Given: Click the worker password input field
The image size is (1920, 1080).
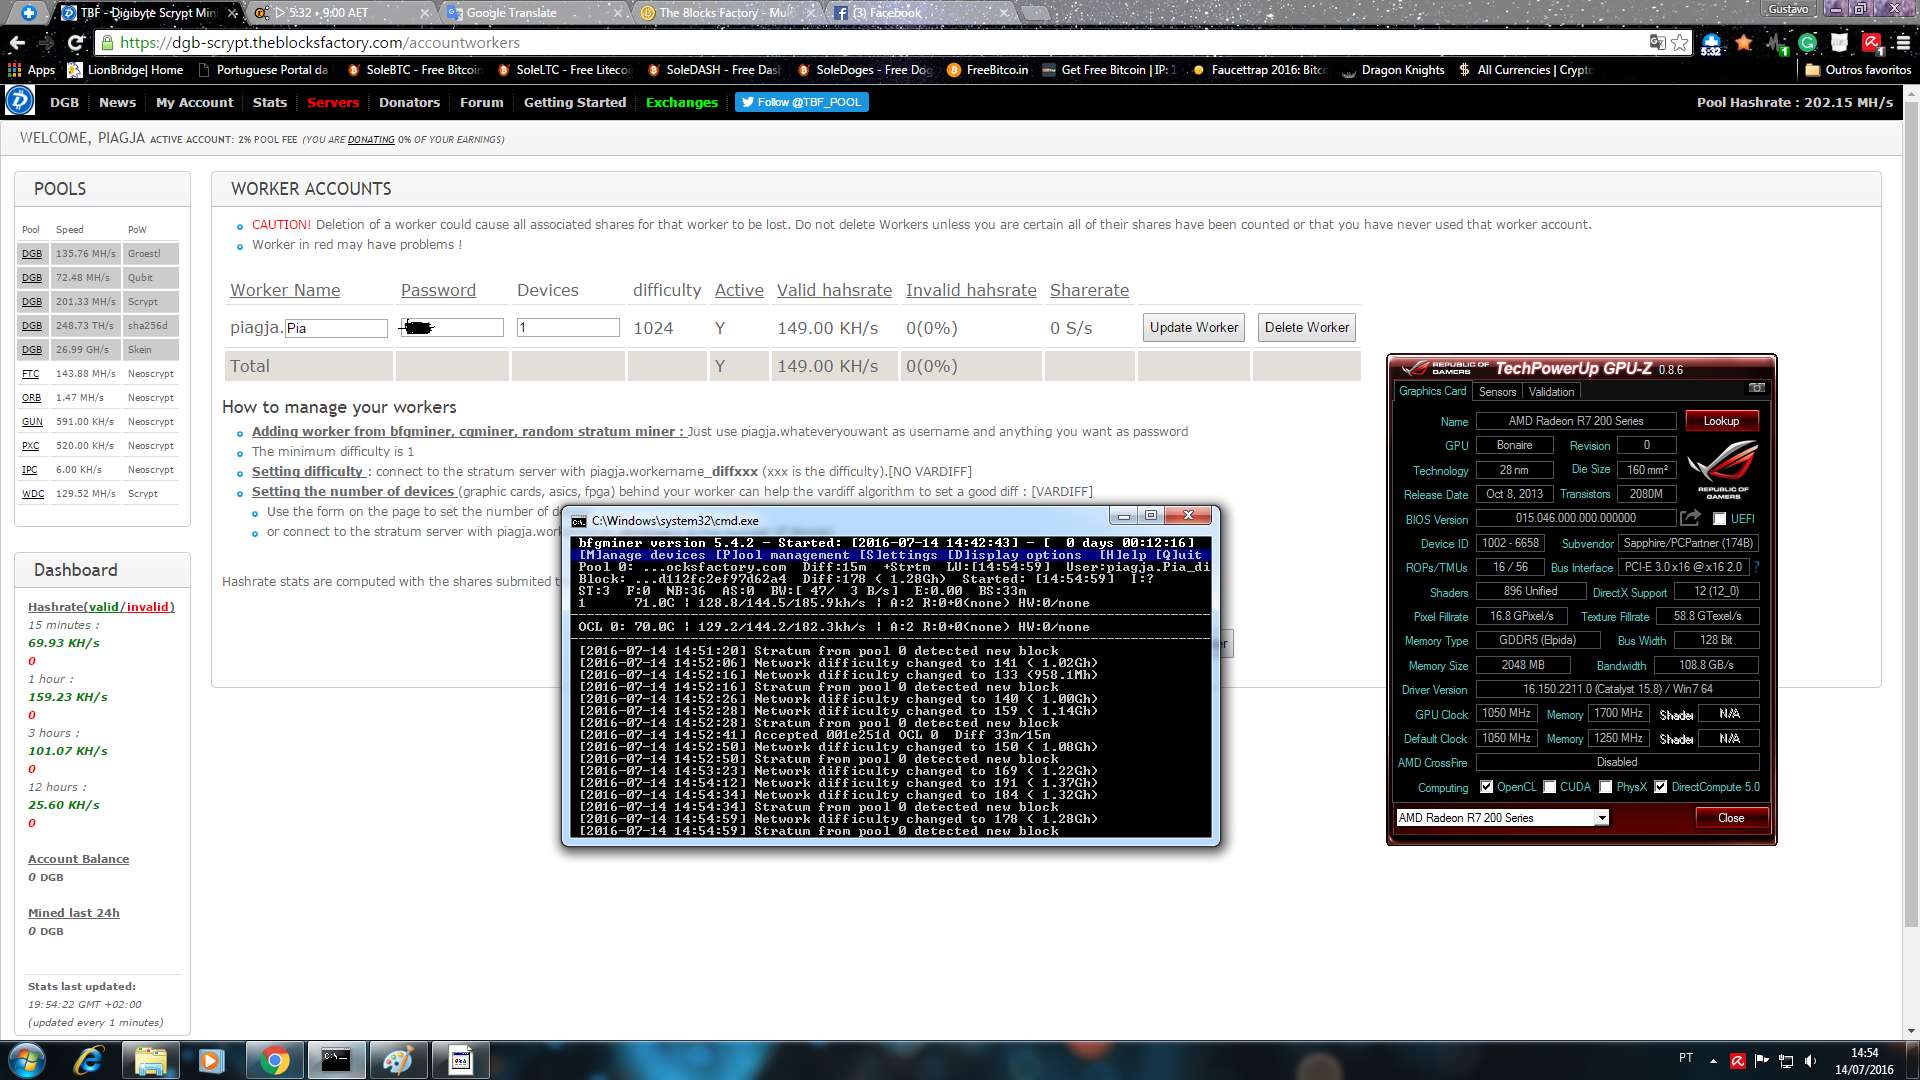Looking at the screenshot, I should click(x=452, y=327).
